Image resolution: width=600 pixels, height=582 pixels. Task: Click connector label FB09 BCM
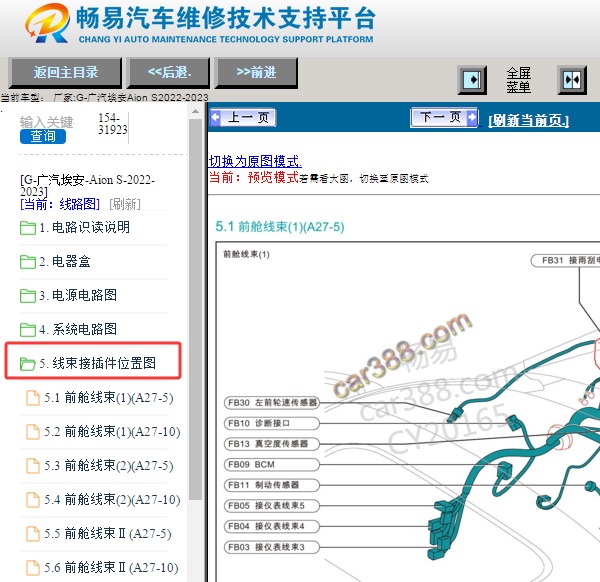pos(271,465)
